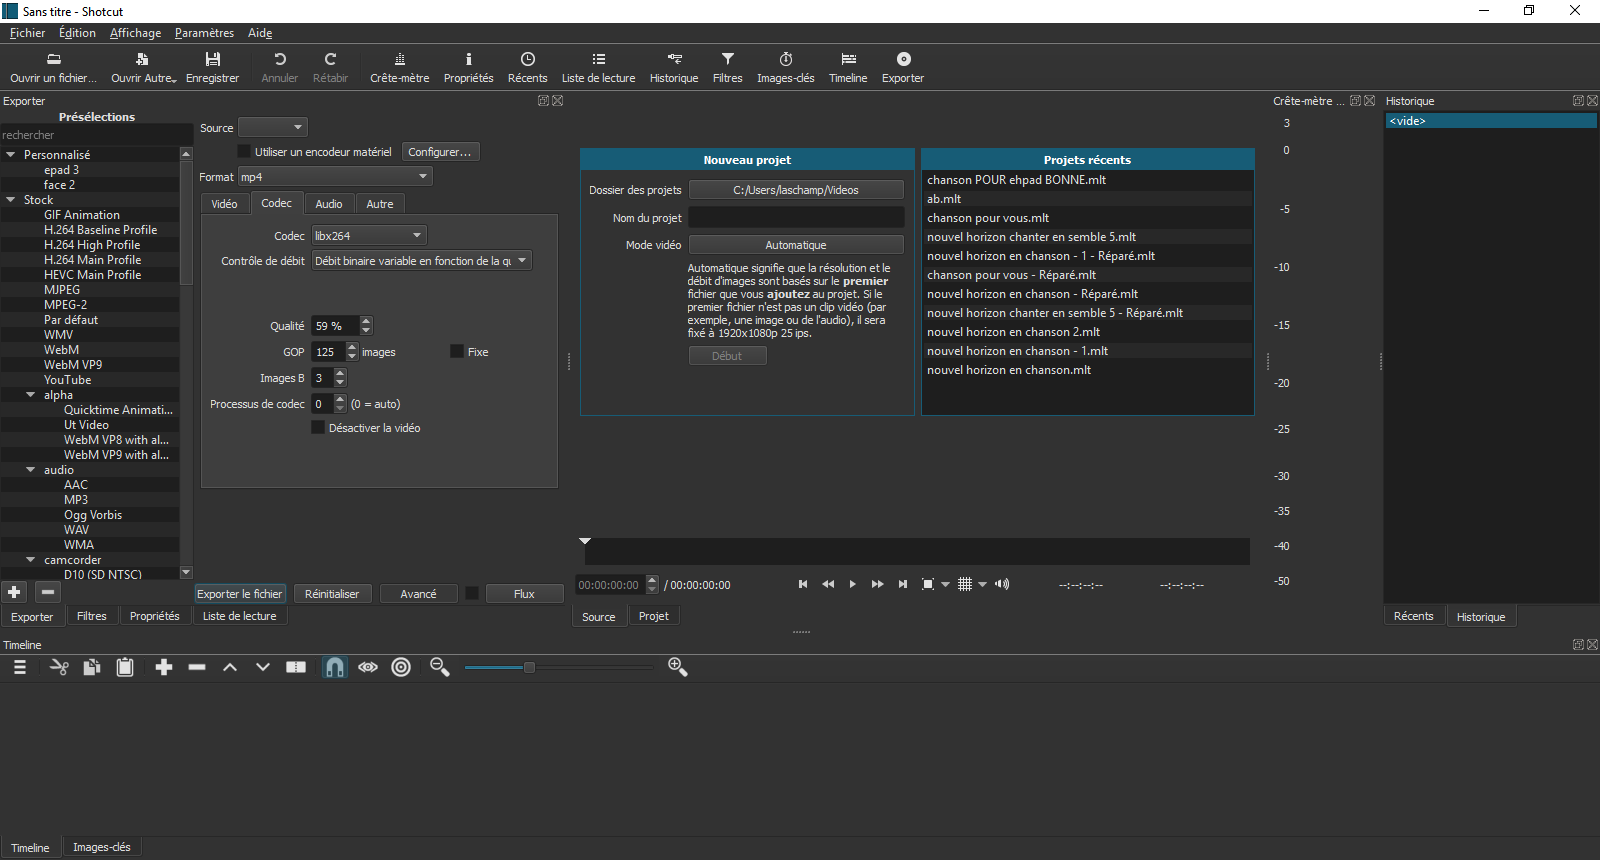Open the Affichage menu

(135, 33)
